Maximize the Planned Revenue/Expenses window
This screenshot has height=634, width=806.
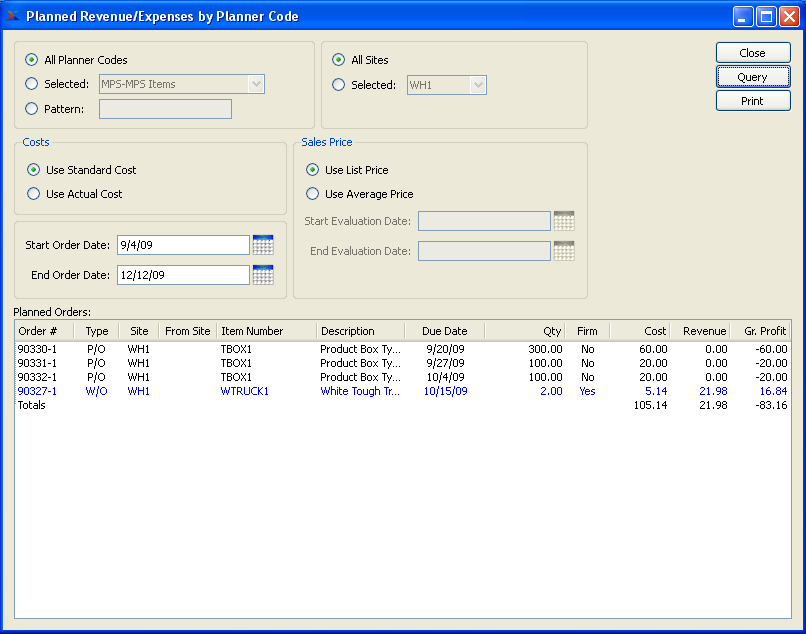(x=766, y=16)
